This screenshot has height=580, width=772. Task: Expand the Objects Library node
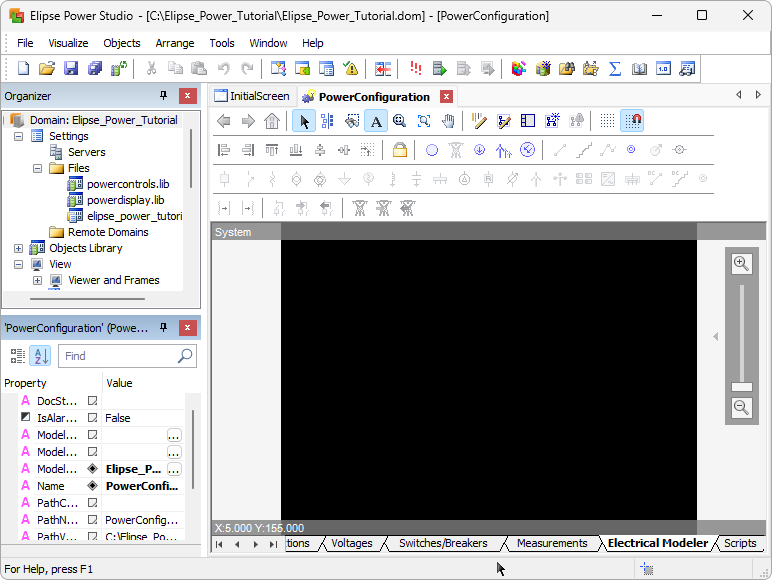click(x=18, y=248)
